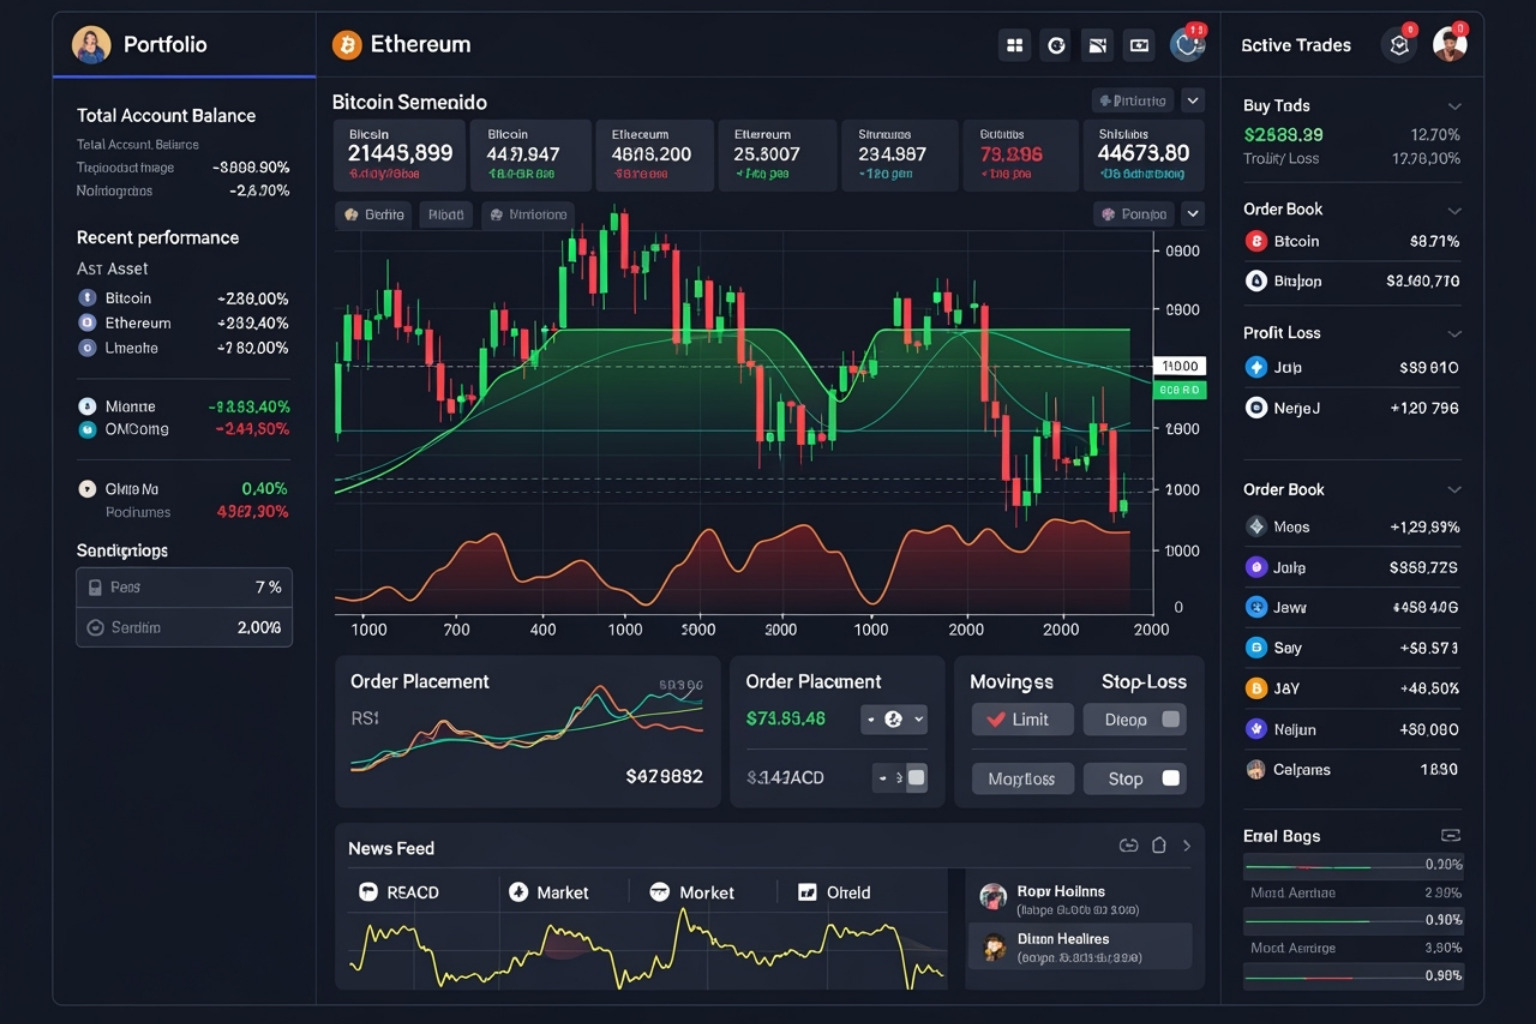1536x1024 pixels.
Task: Click the Pricing button above the chart
Action: click(x=1131, y=100)
